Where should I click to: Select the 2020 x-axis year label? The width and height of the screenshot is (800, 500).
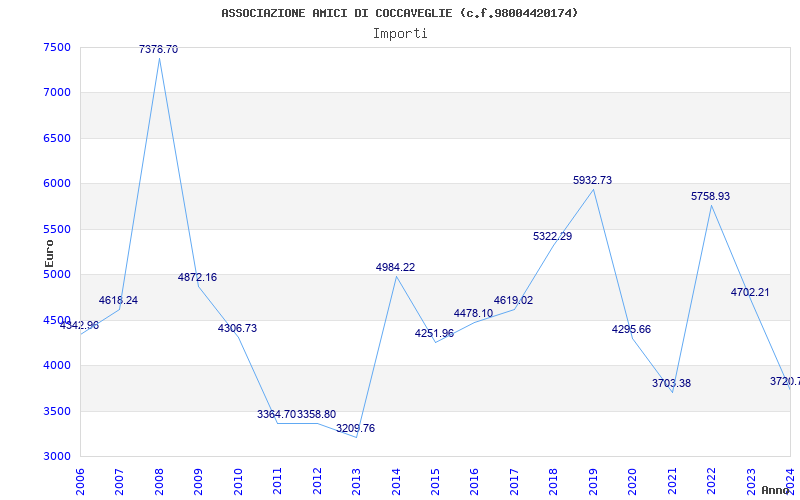pyautogui.click(x=633, y=482)
